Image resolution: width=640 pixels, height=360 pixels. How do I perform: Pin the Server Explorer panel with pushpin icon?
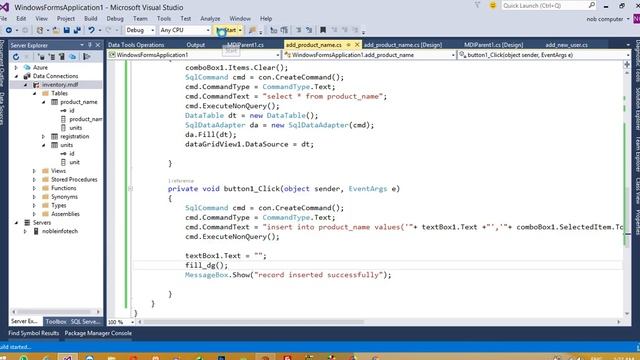(90, 45)
